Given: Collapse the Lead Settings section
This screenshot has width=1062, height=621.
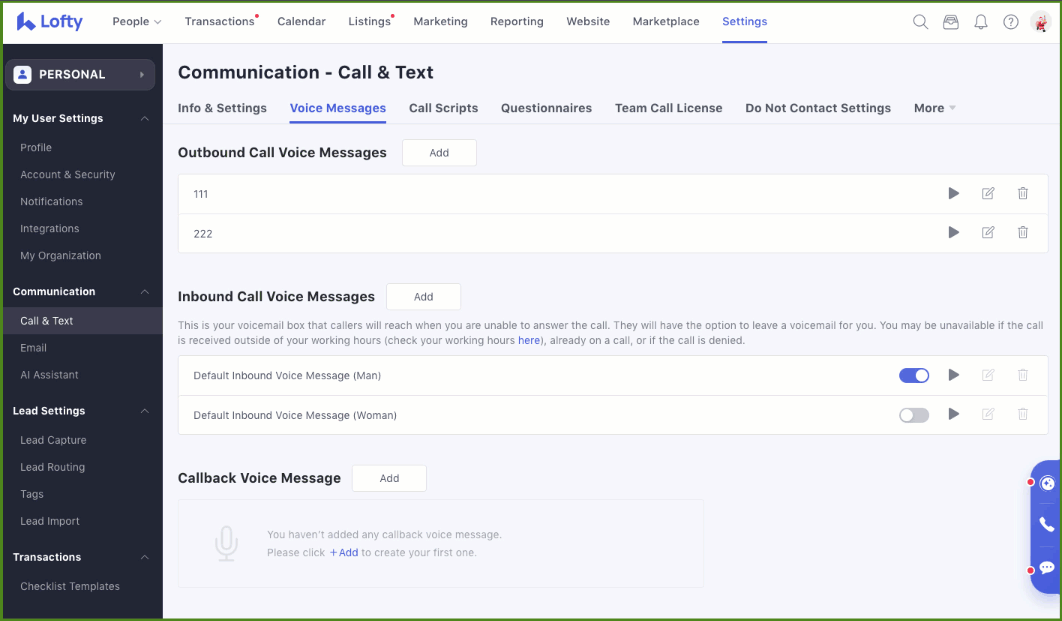Looking at the screenshot, I should click(x=144, y=411).
